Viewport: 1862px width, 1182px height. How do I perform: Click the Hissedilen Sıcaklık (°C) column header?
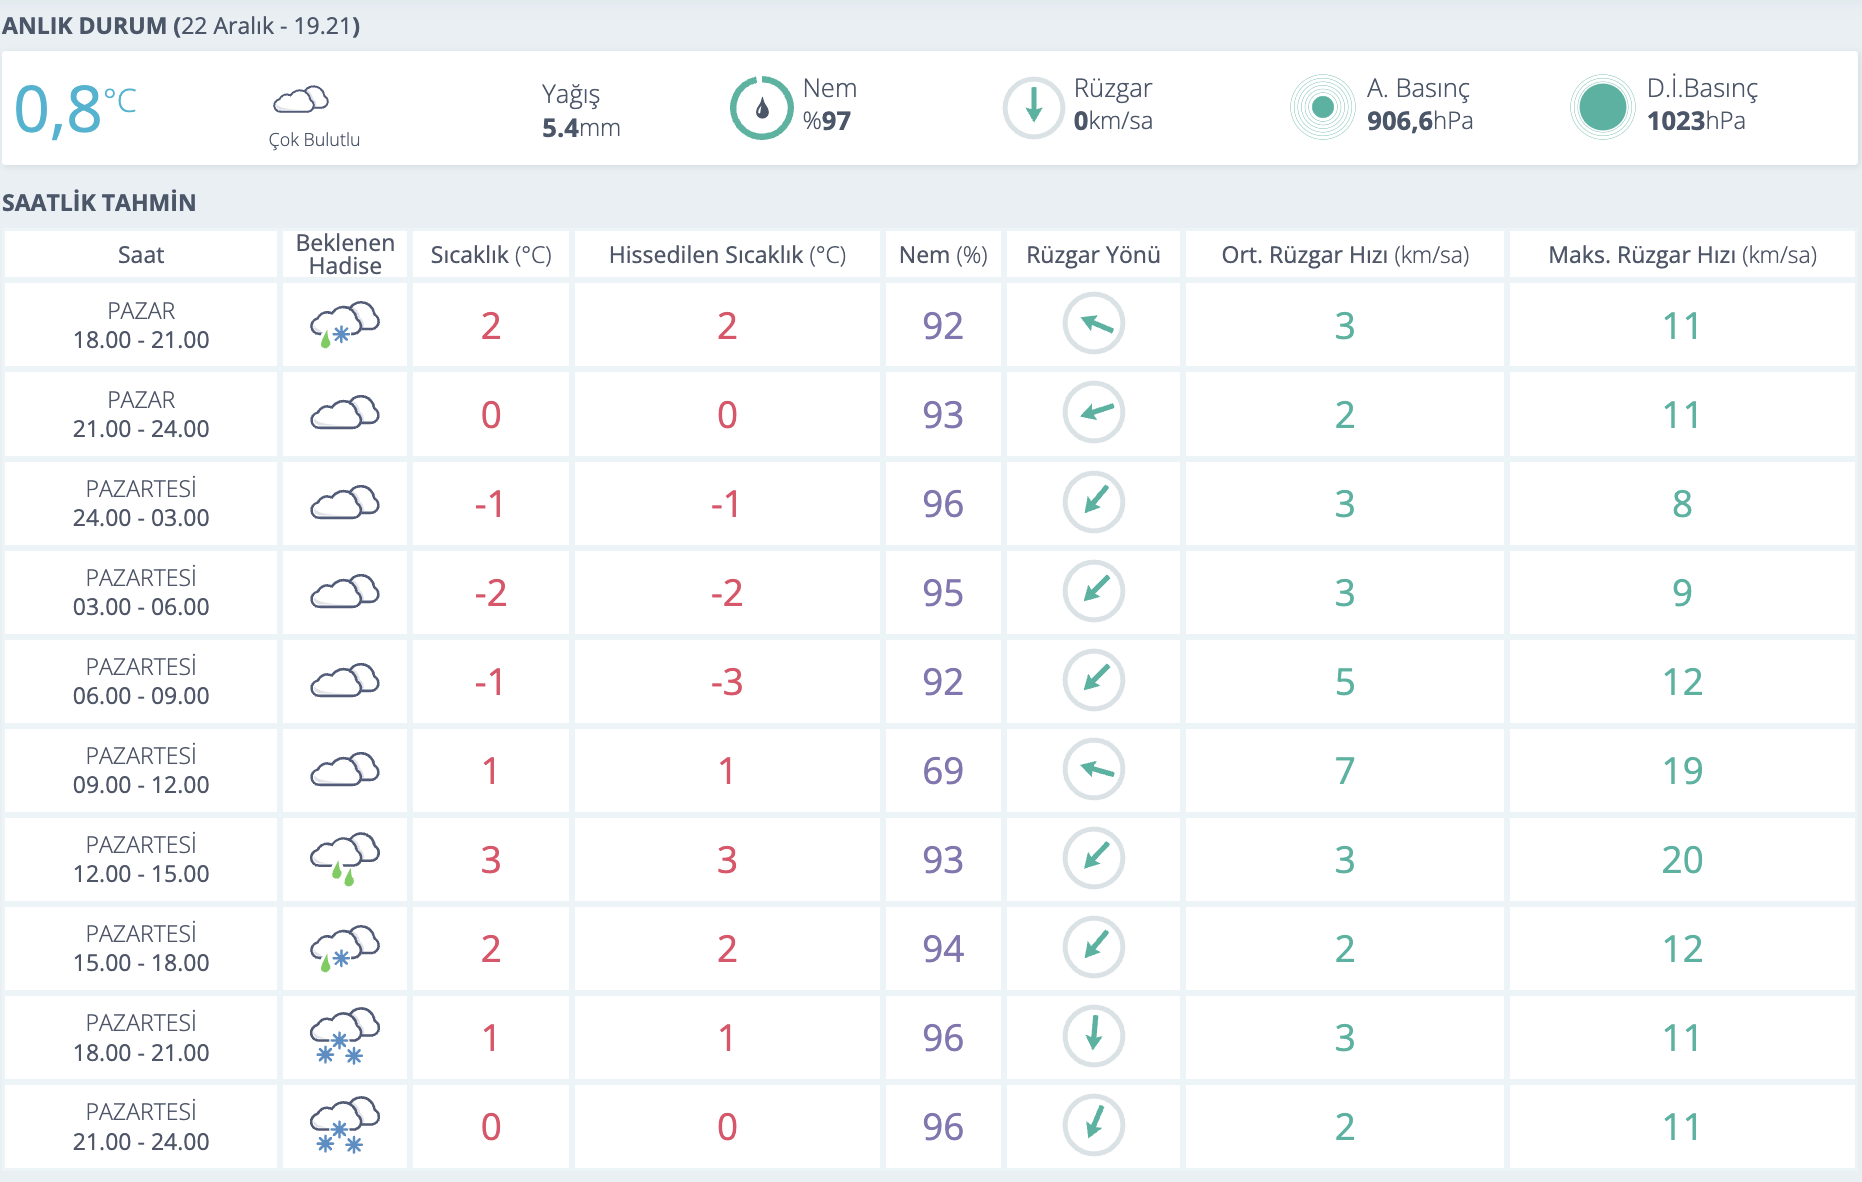pyautogui.click(x=727, y=255)
